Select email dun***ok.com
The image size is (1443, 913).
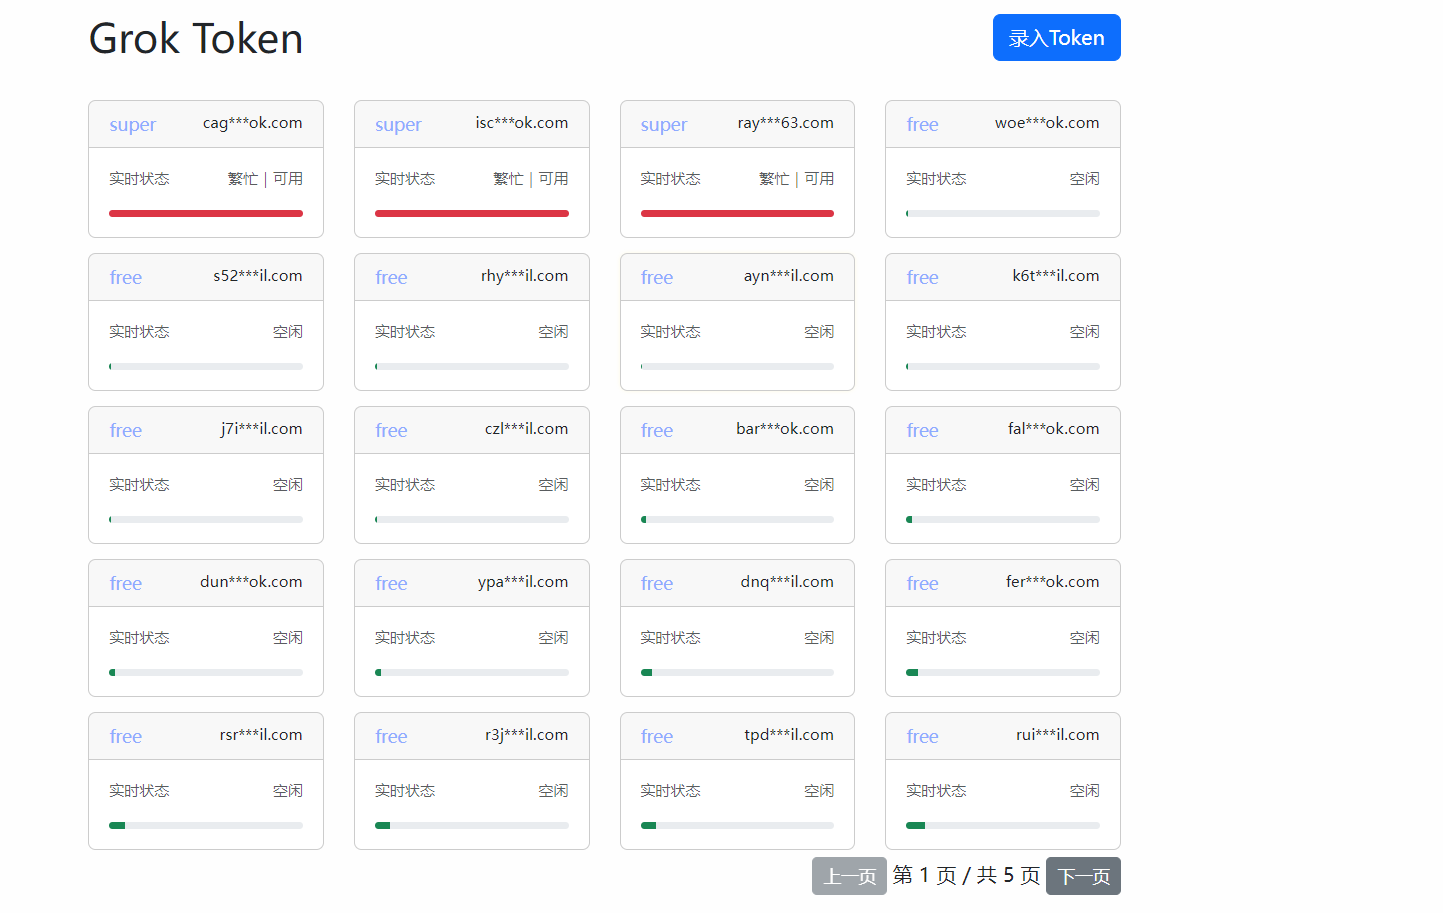[x=250, y=582]
